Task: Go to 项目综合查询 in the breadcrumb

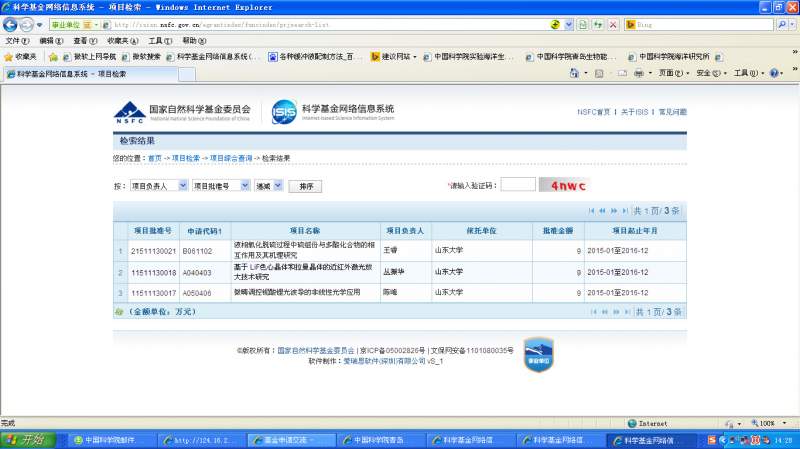Action: click(x=231, y=159)
